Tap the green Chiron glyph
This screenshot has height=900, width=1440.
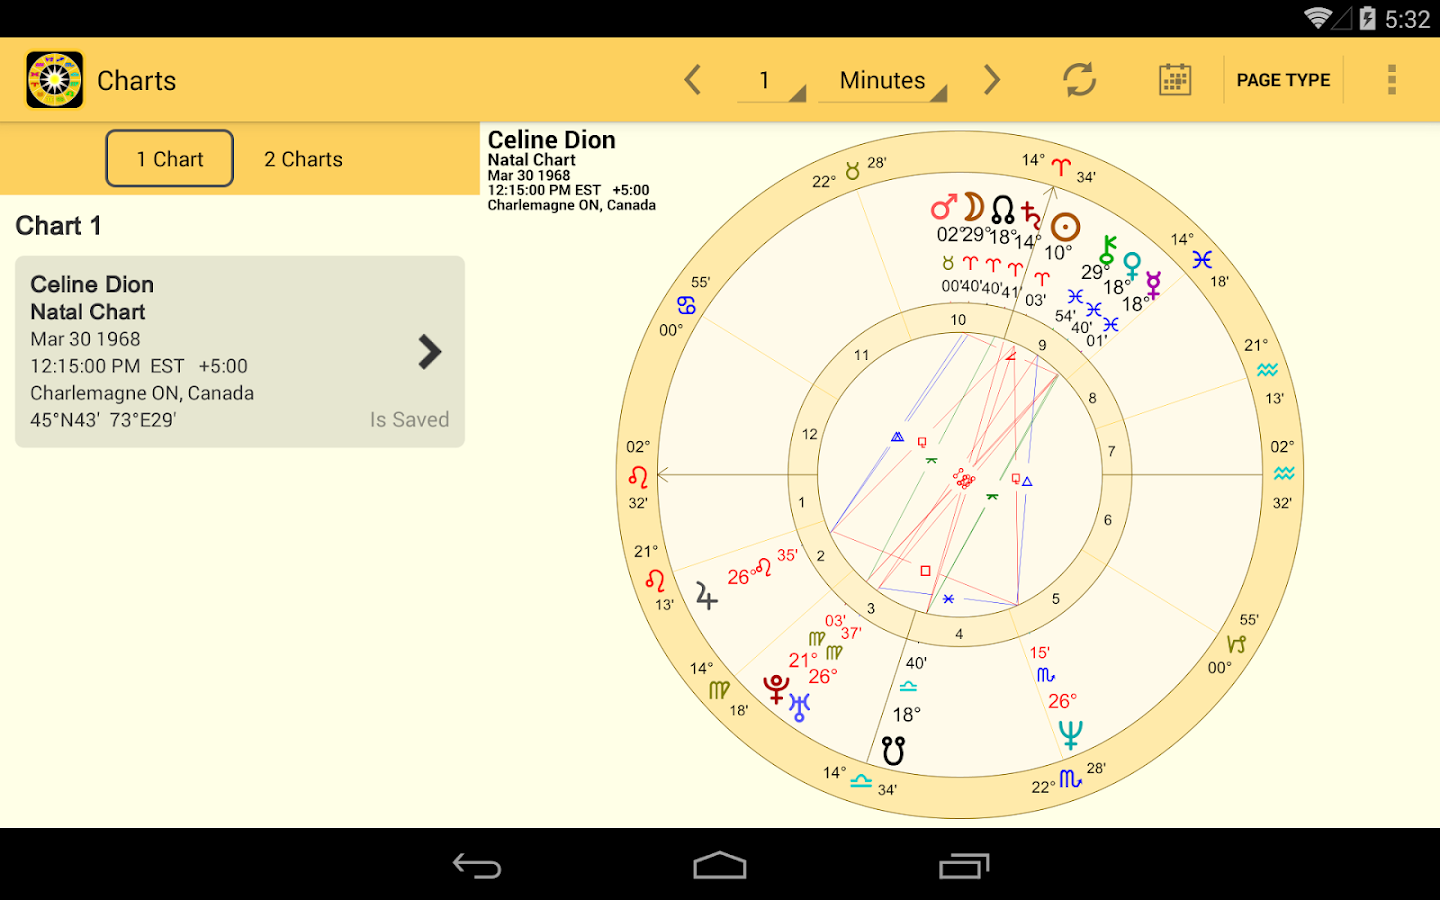1108,250
